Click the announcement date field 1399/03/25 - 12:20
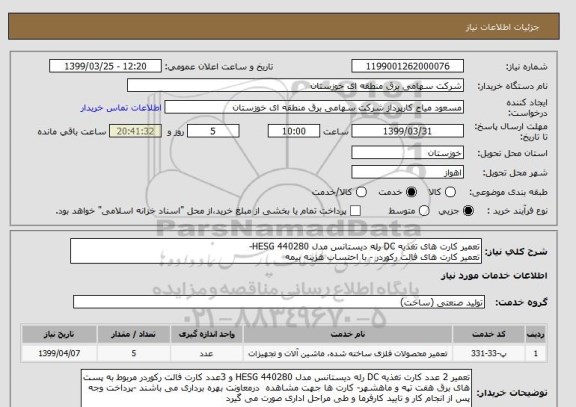This screenshot has height=407, width=576. pyautogui.click(x=105, y=66)
